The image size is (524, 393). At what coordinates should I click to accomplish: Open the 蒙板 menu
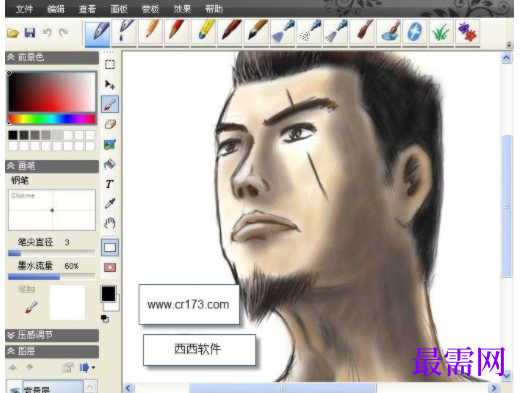tap(150, 9)
